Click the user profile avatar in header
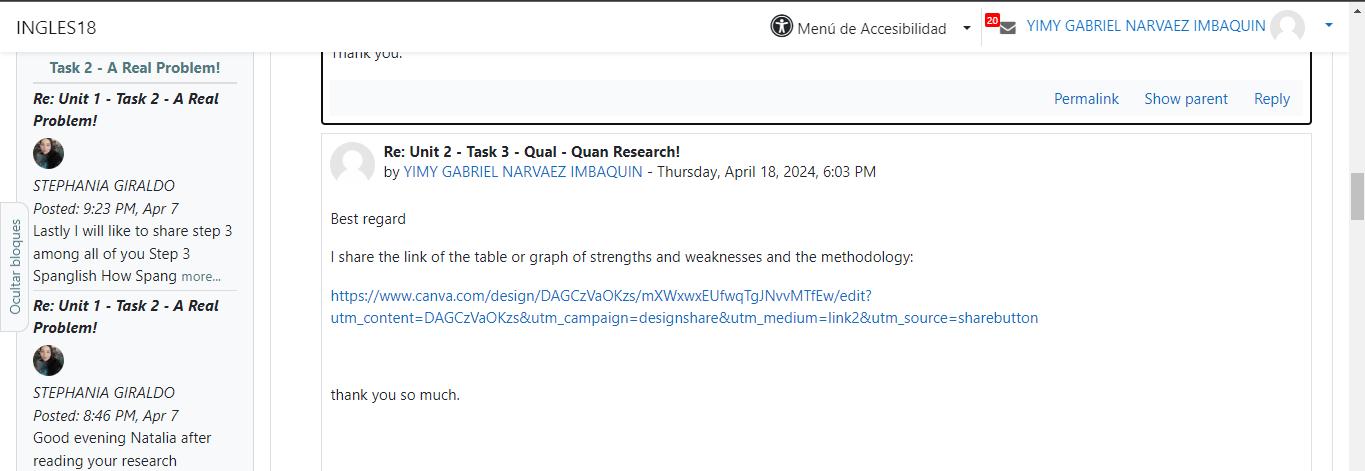Viewport: 1365px width, 471px height. tap(1287, 27)
